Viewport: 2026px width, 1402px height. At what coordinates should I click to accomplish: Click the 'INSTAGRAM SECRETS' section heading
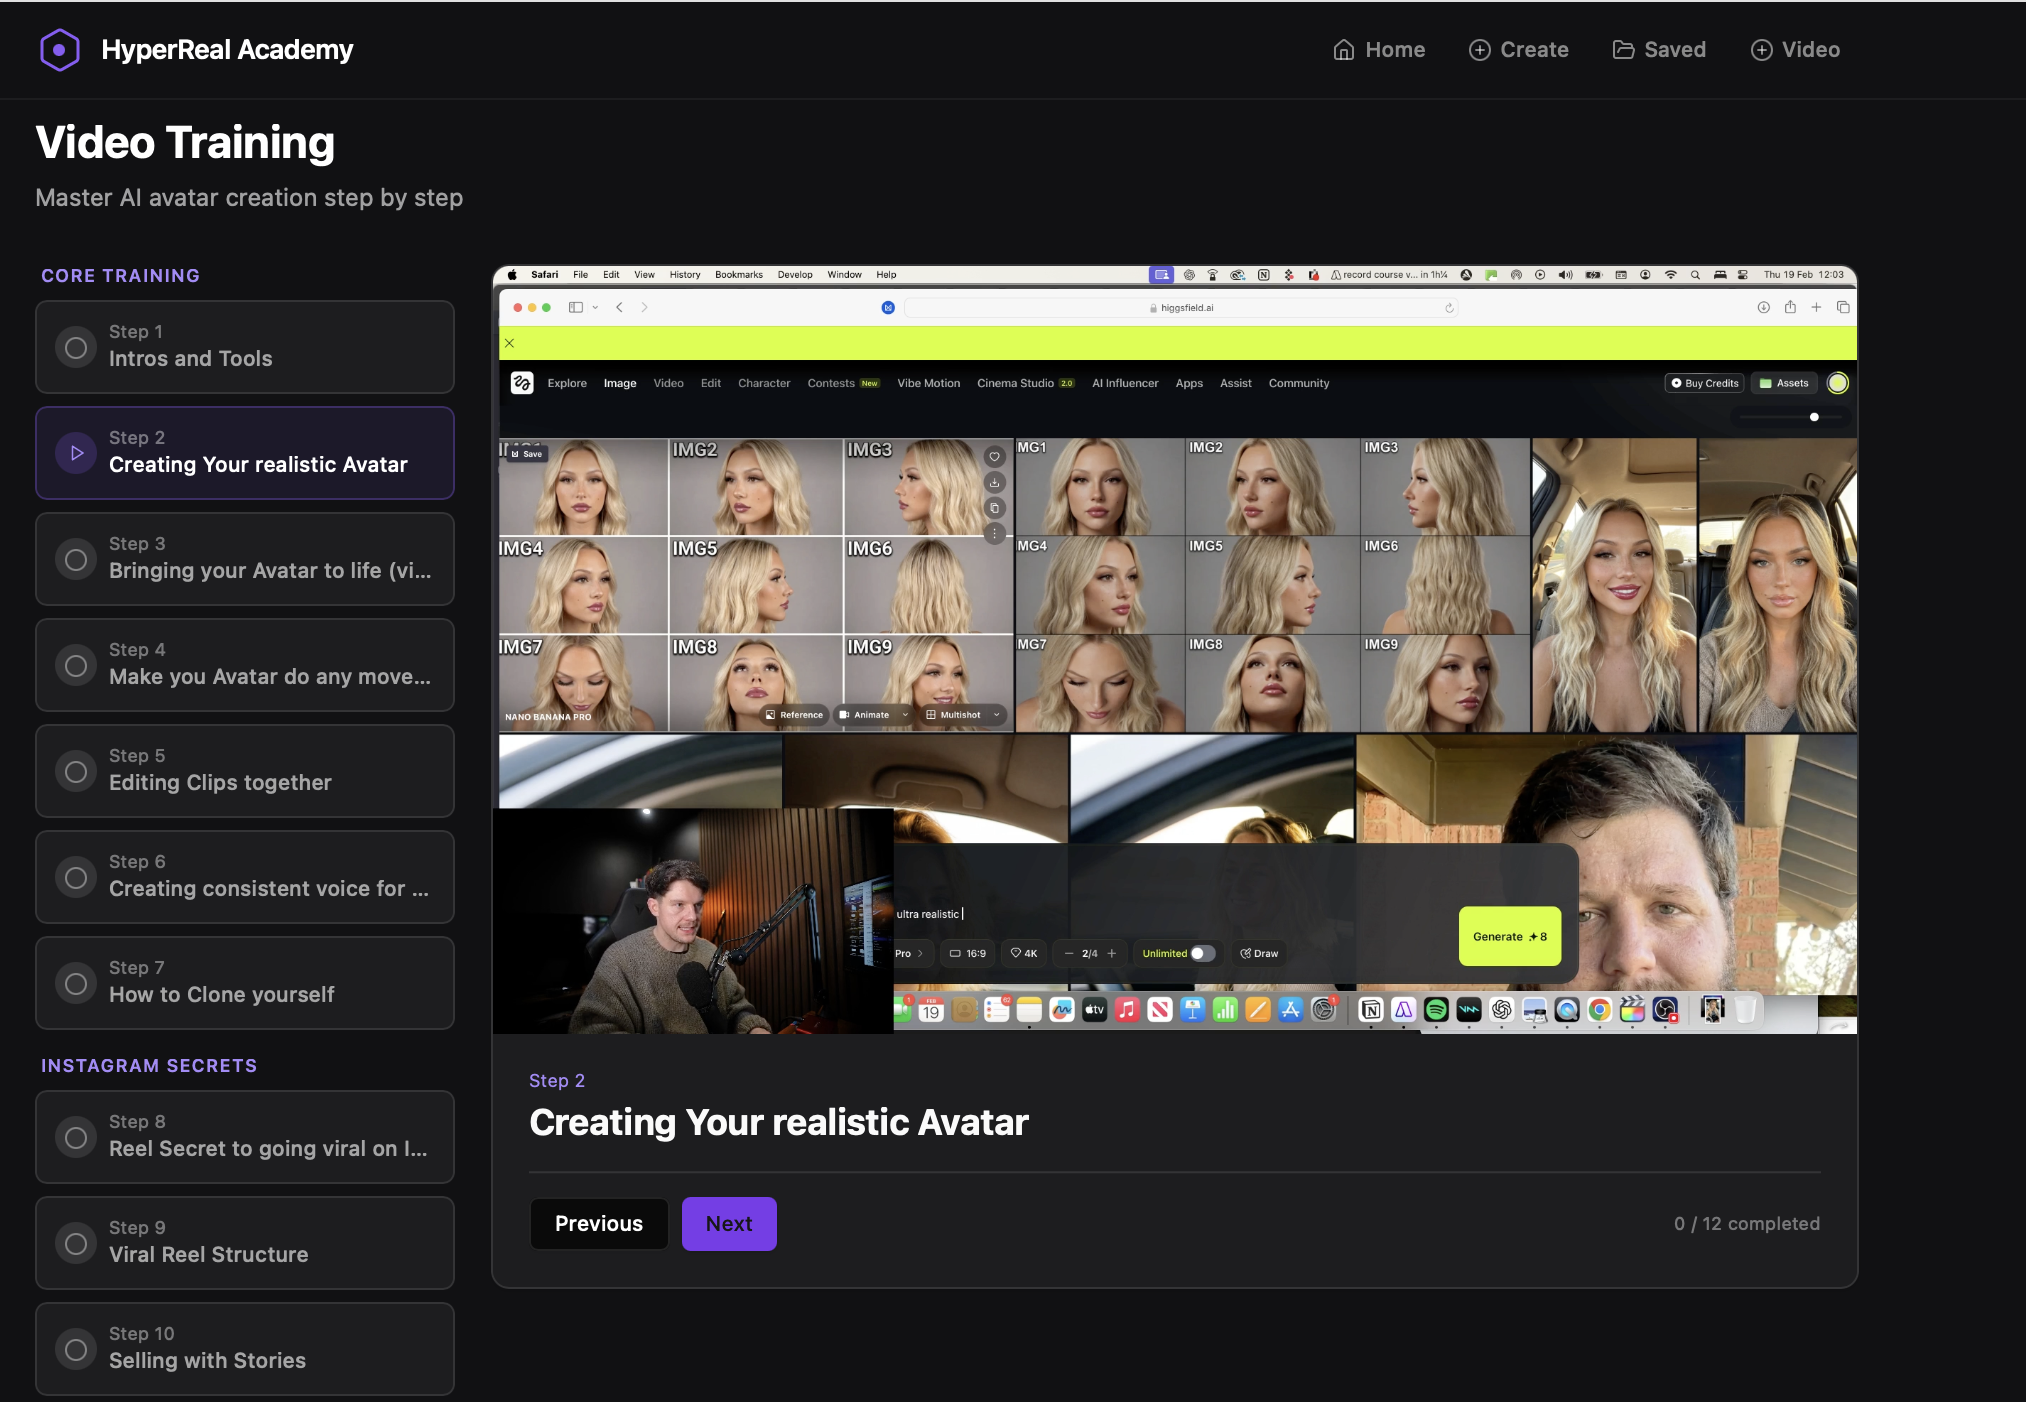[149, 1066]
